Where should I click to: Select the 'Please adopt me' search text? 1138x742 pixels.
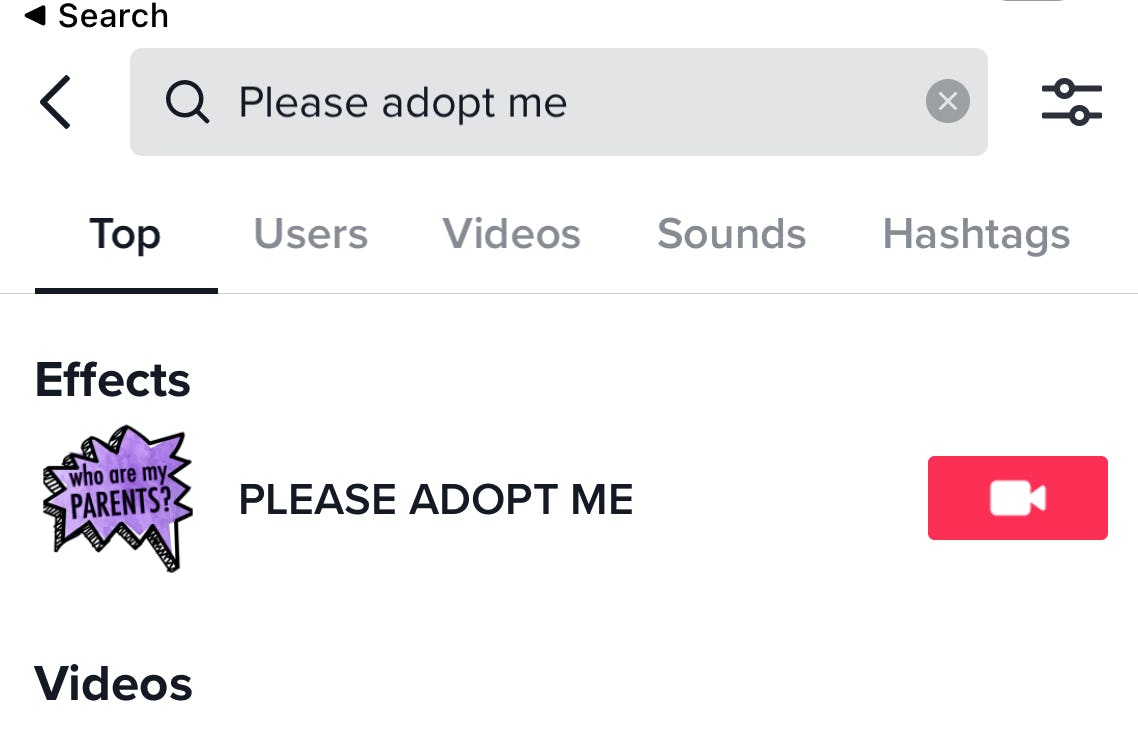tap(402, 101)
